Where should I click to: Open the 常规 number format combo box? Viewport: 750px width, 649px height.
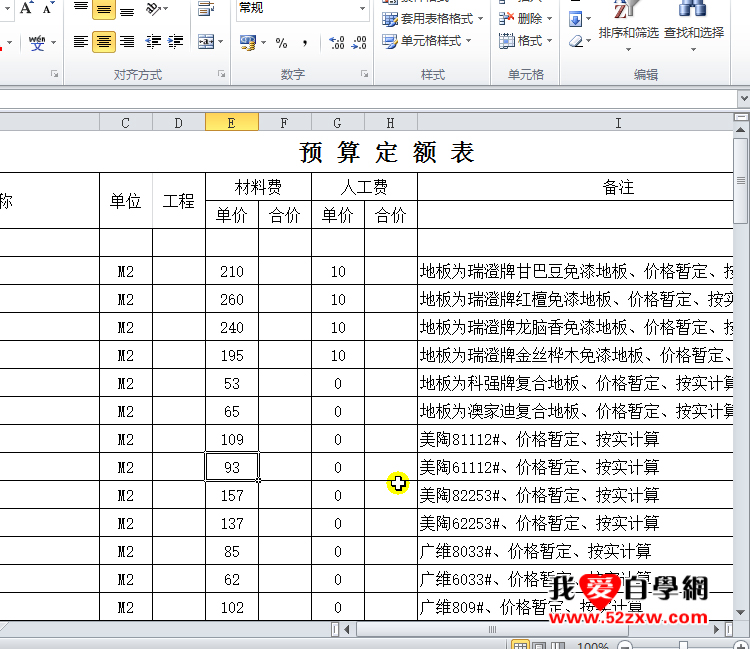(x=303, y=9)
